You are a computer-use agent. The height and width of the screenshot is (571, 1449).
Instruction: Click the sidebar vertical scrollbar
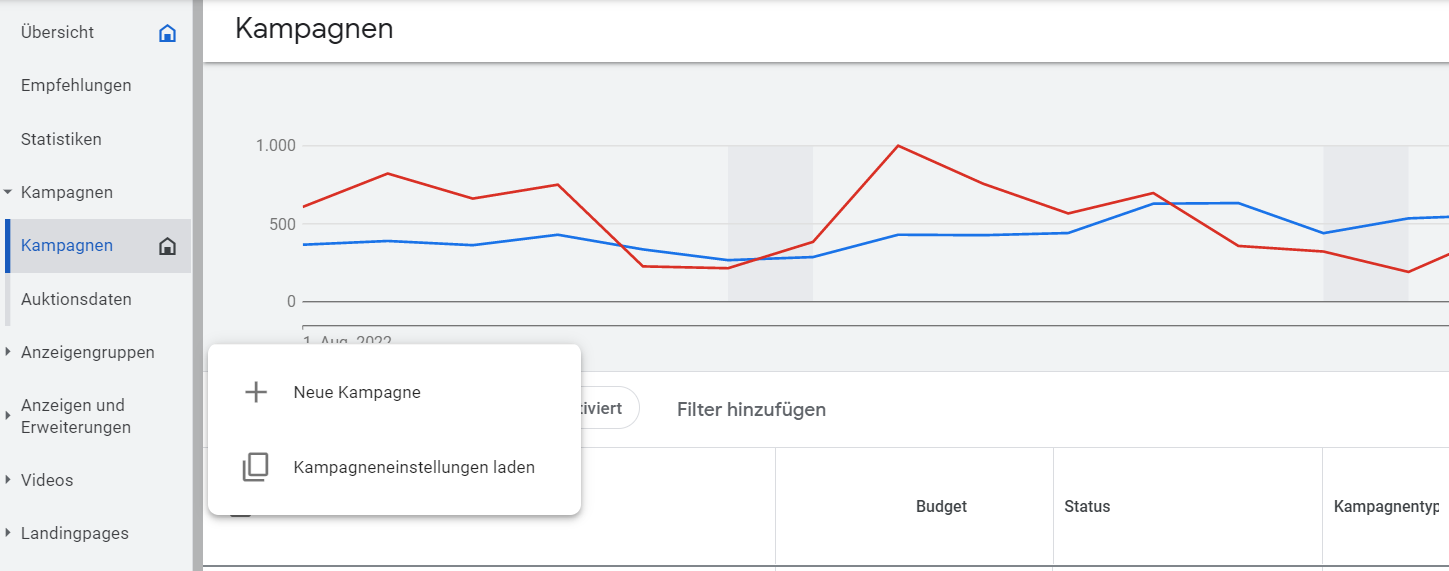click(x=197, y=285)
